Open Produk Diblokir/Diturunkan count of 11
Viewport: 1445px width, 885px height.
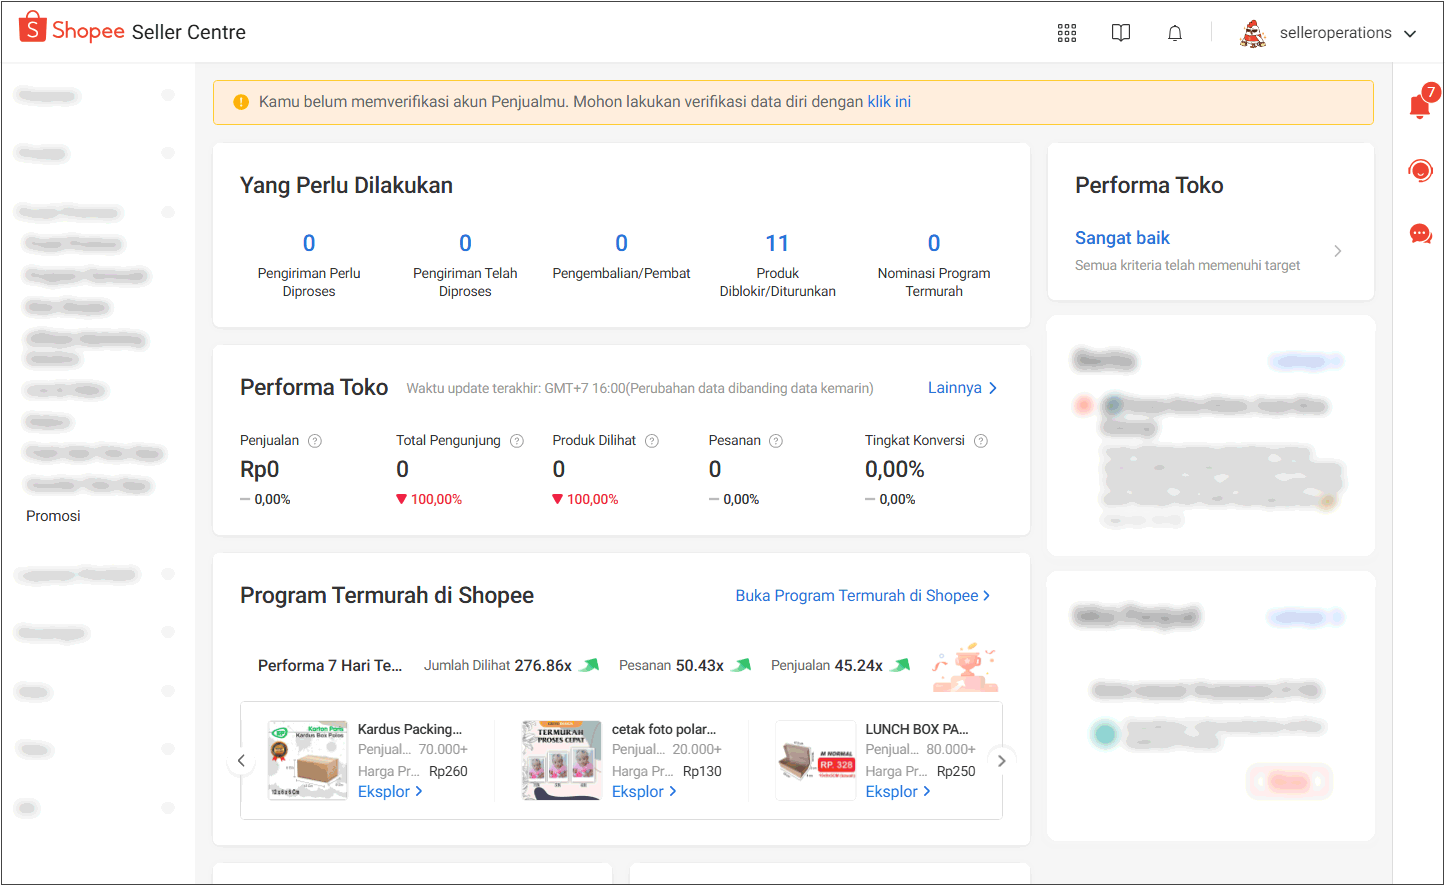[777, 244]
